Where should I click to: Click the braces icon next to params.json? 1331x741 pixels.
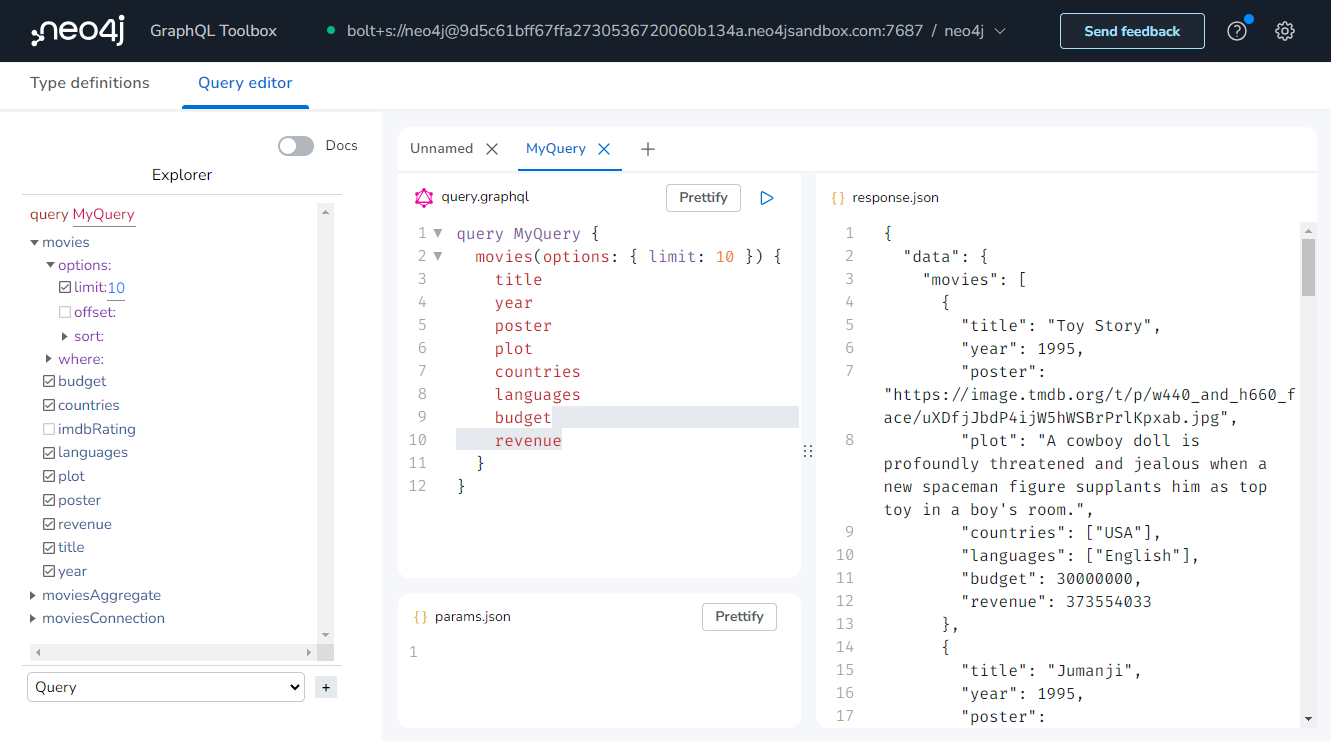(x=421, y=616)
